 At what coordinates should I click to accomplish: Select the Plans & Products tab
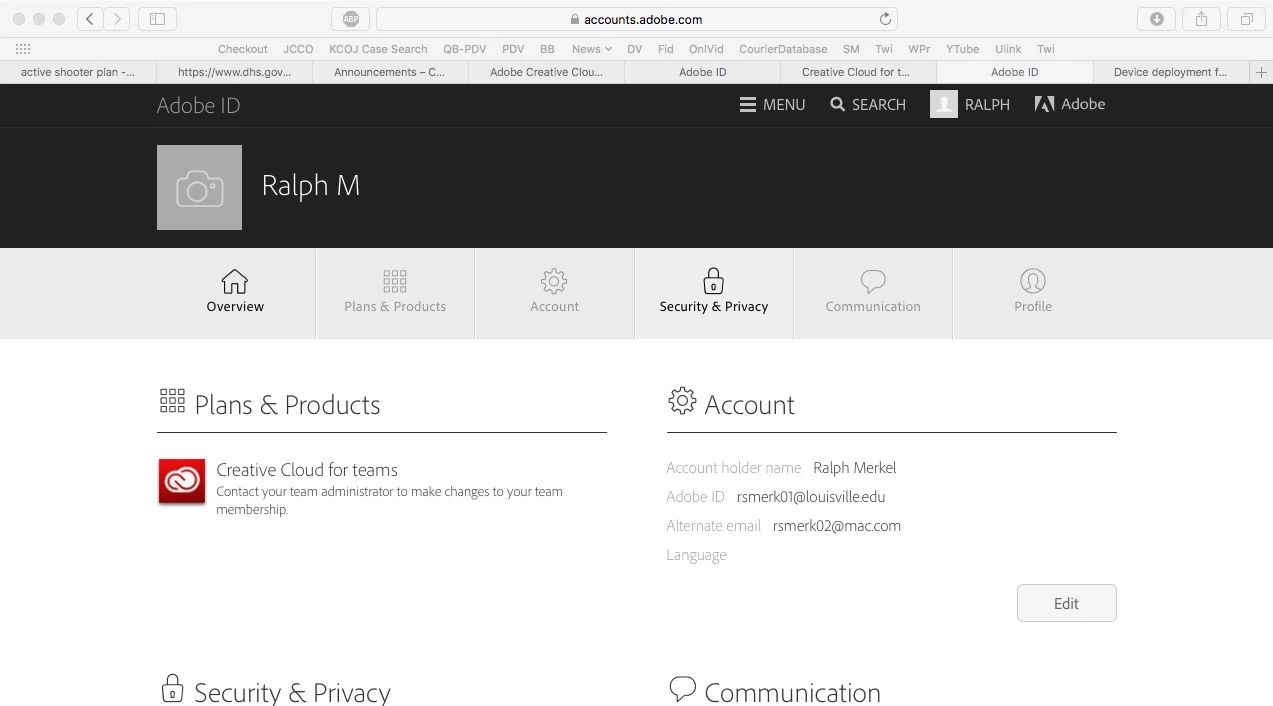coord(395,293)
